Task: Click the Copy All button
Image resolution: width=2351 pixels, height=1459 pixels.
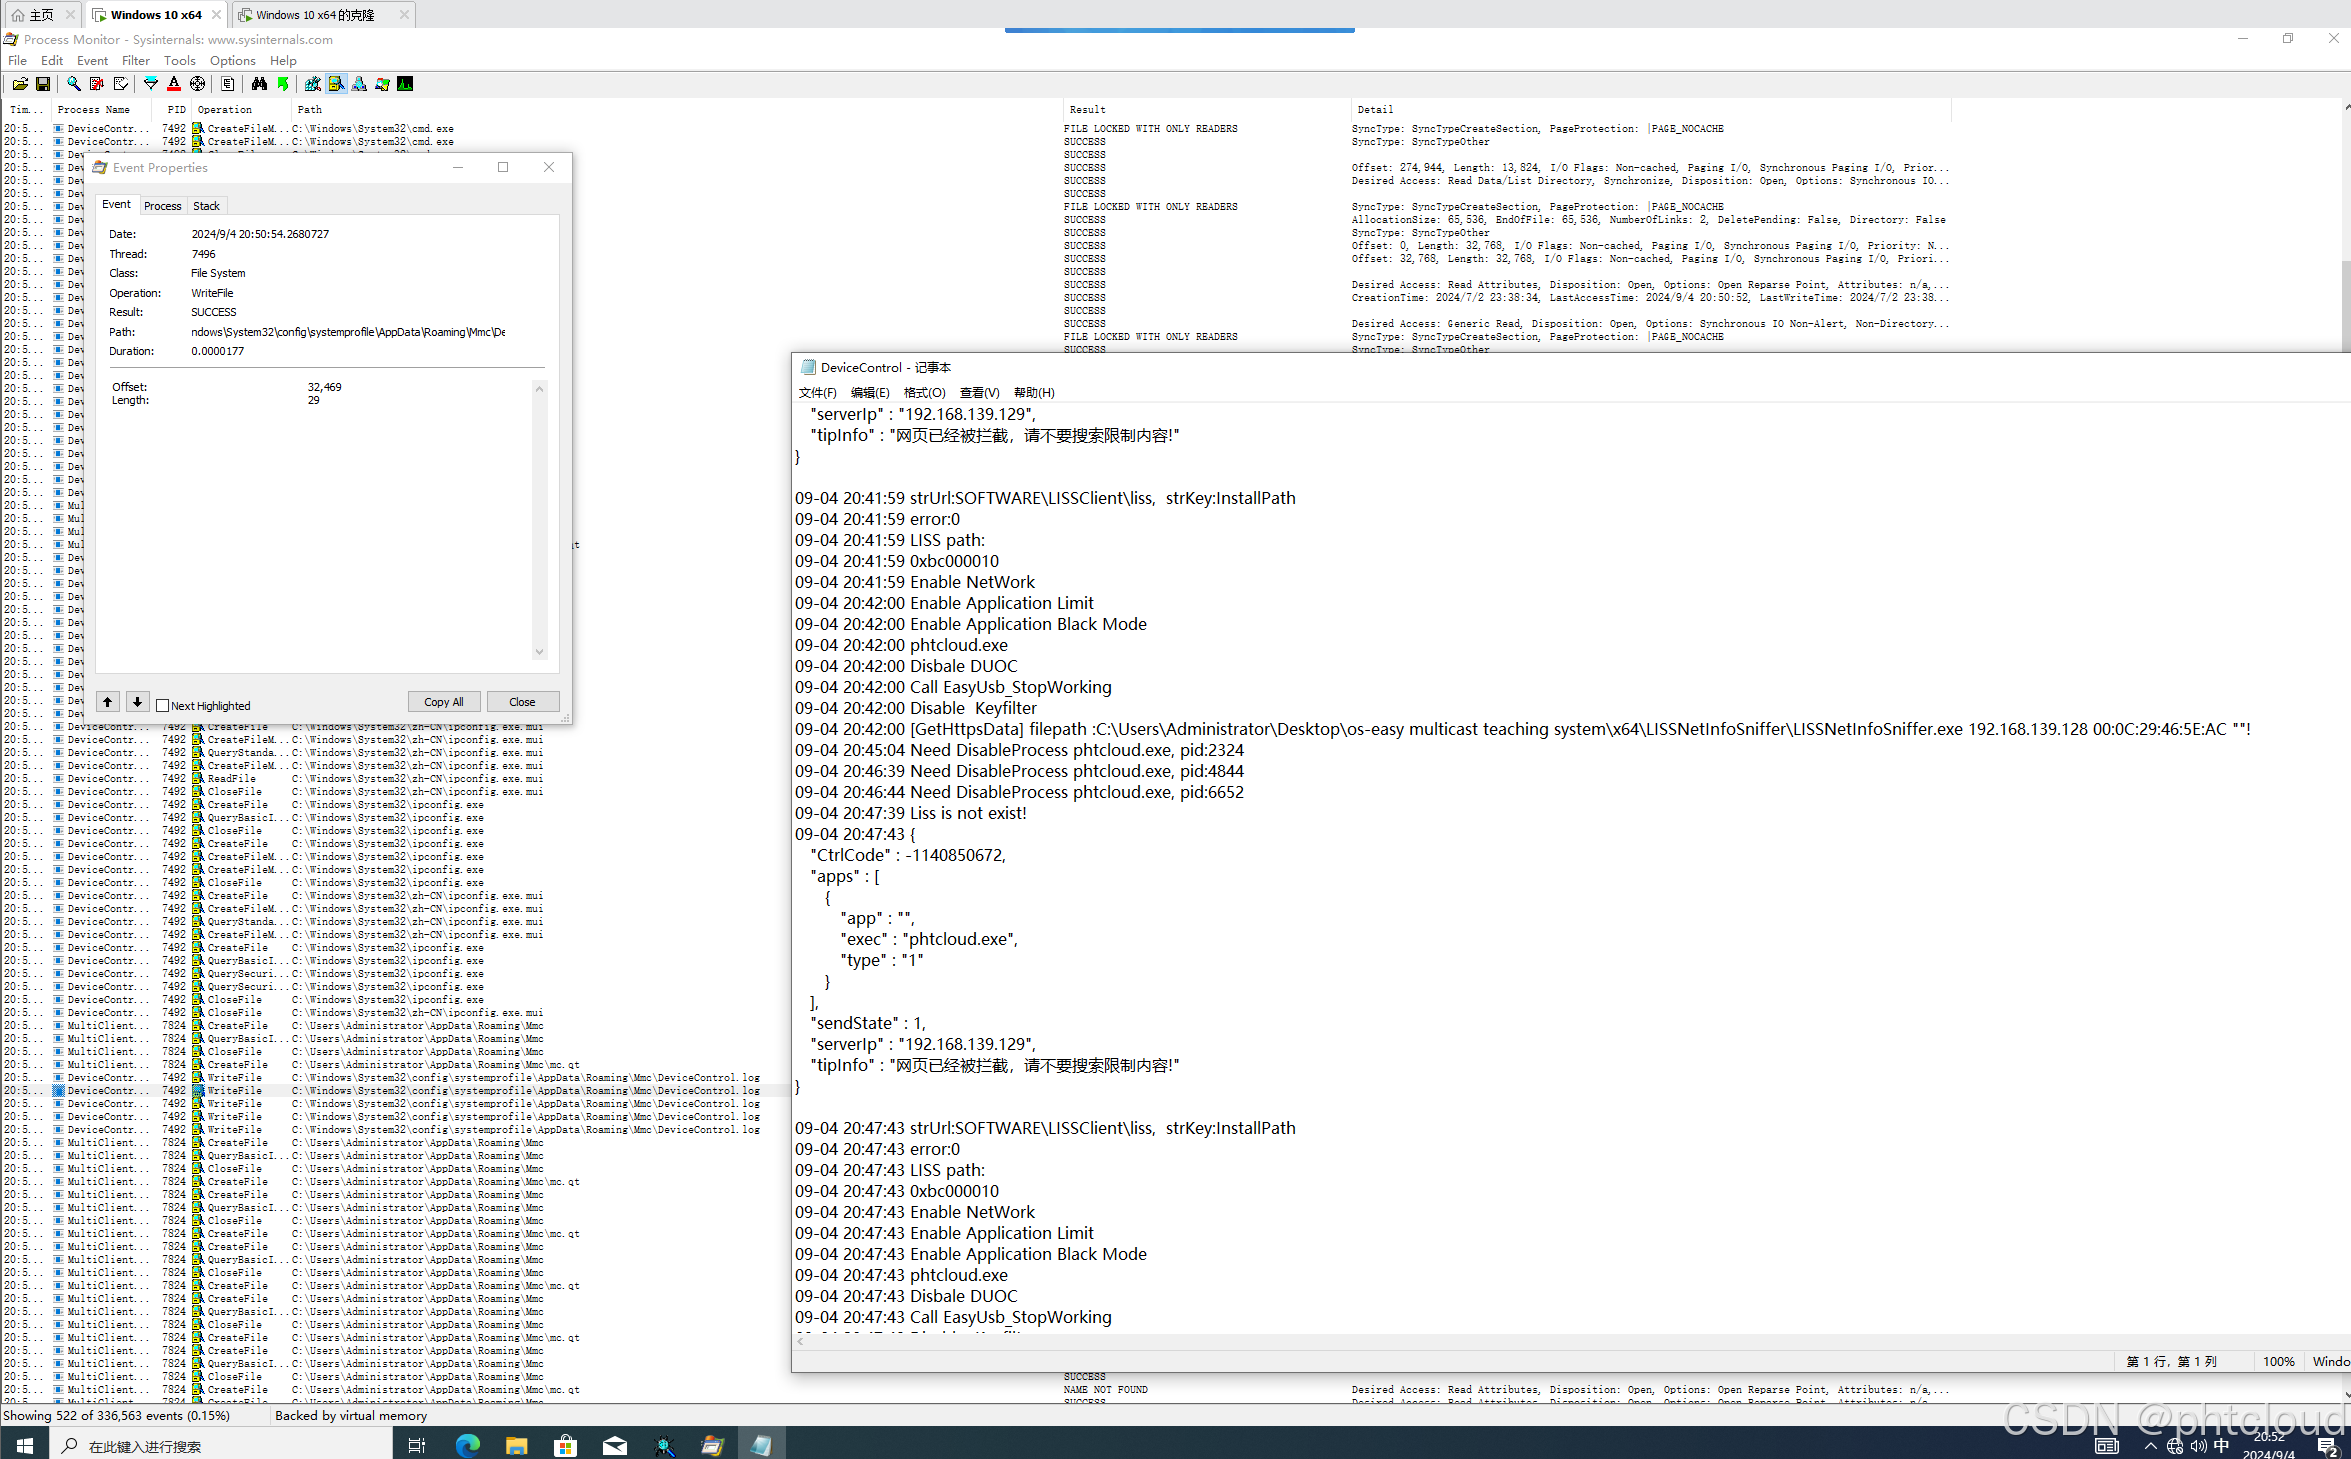Action: pos(443,702)
